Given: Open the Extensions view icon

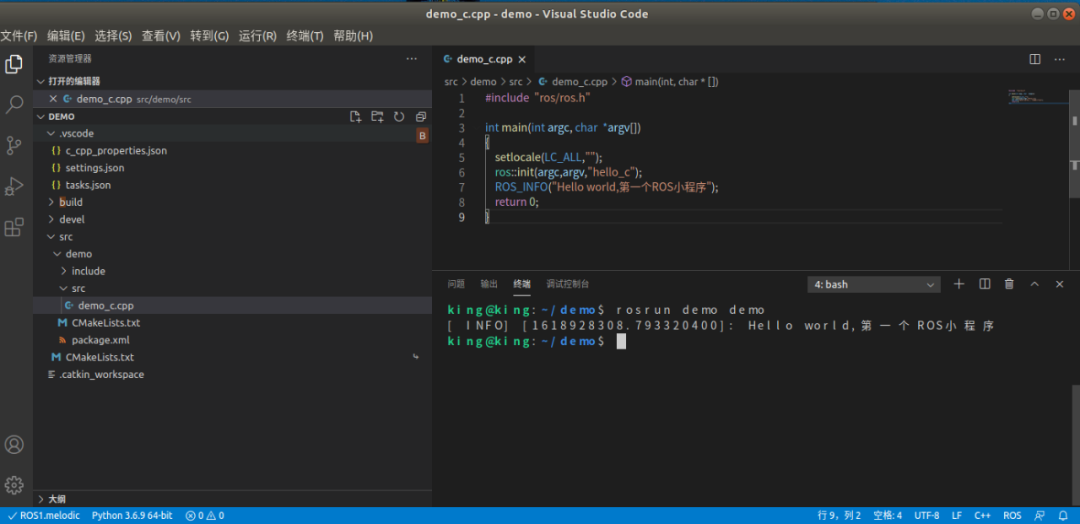Looking at the screenshot, I should click(x=14, y=227).
